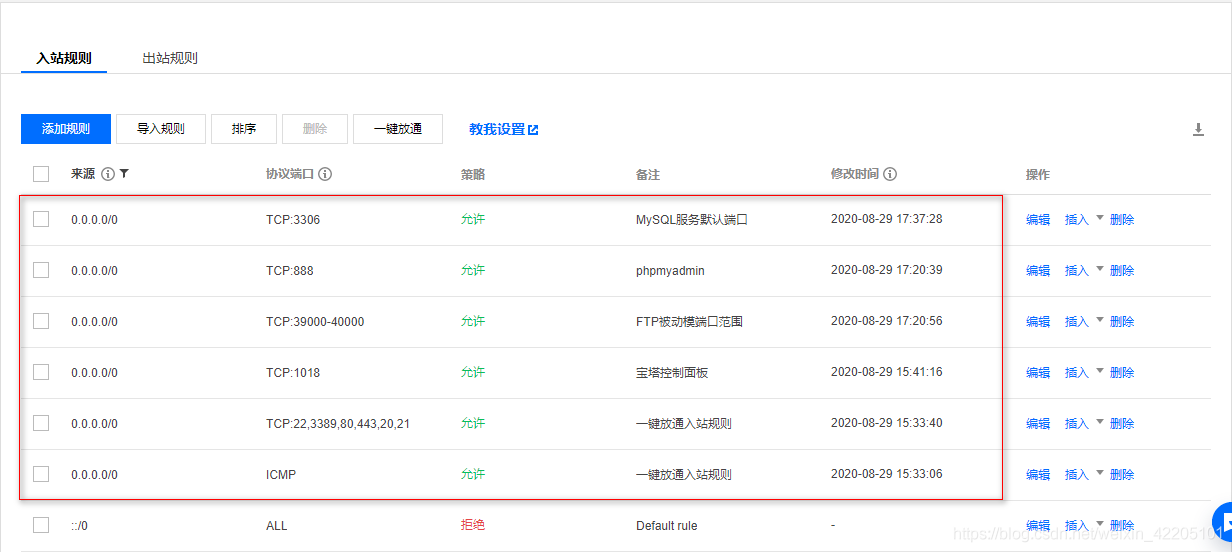
Task: Click the external link icon by 教我设置
Action: click(x=533, y=130)
